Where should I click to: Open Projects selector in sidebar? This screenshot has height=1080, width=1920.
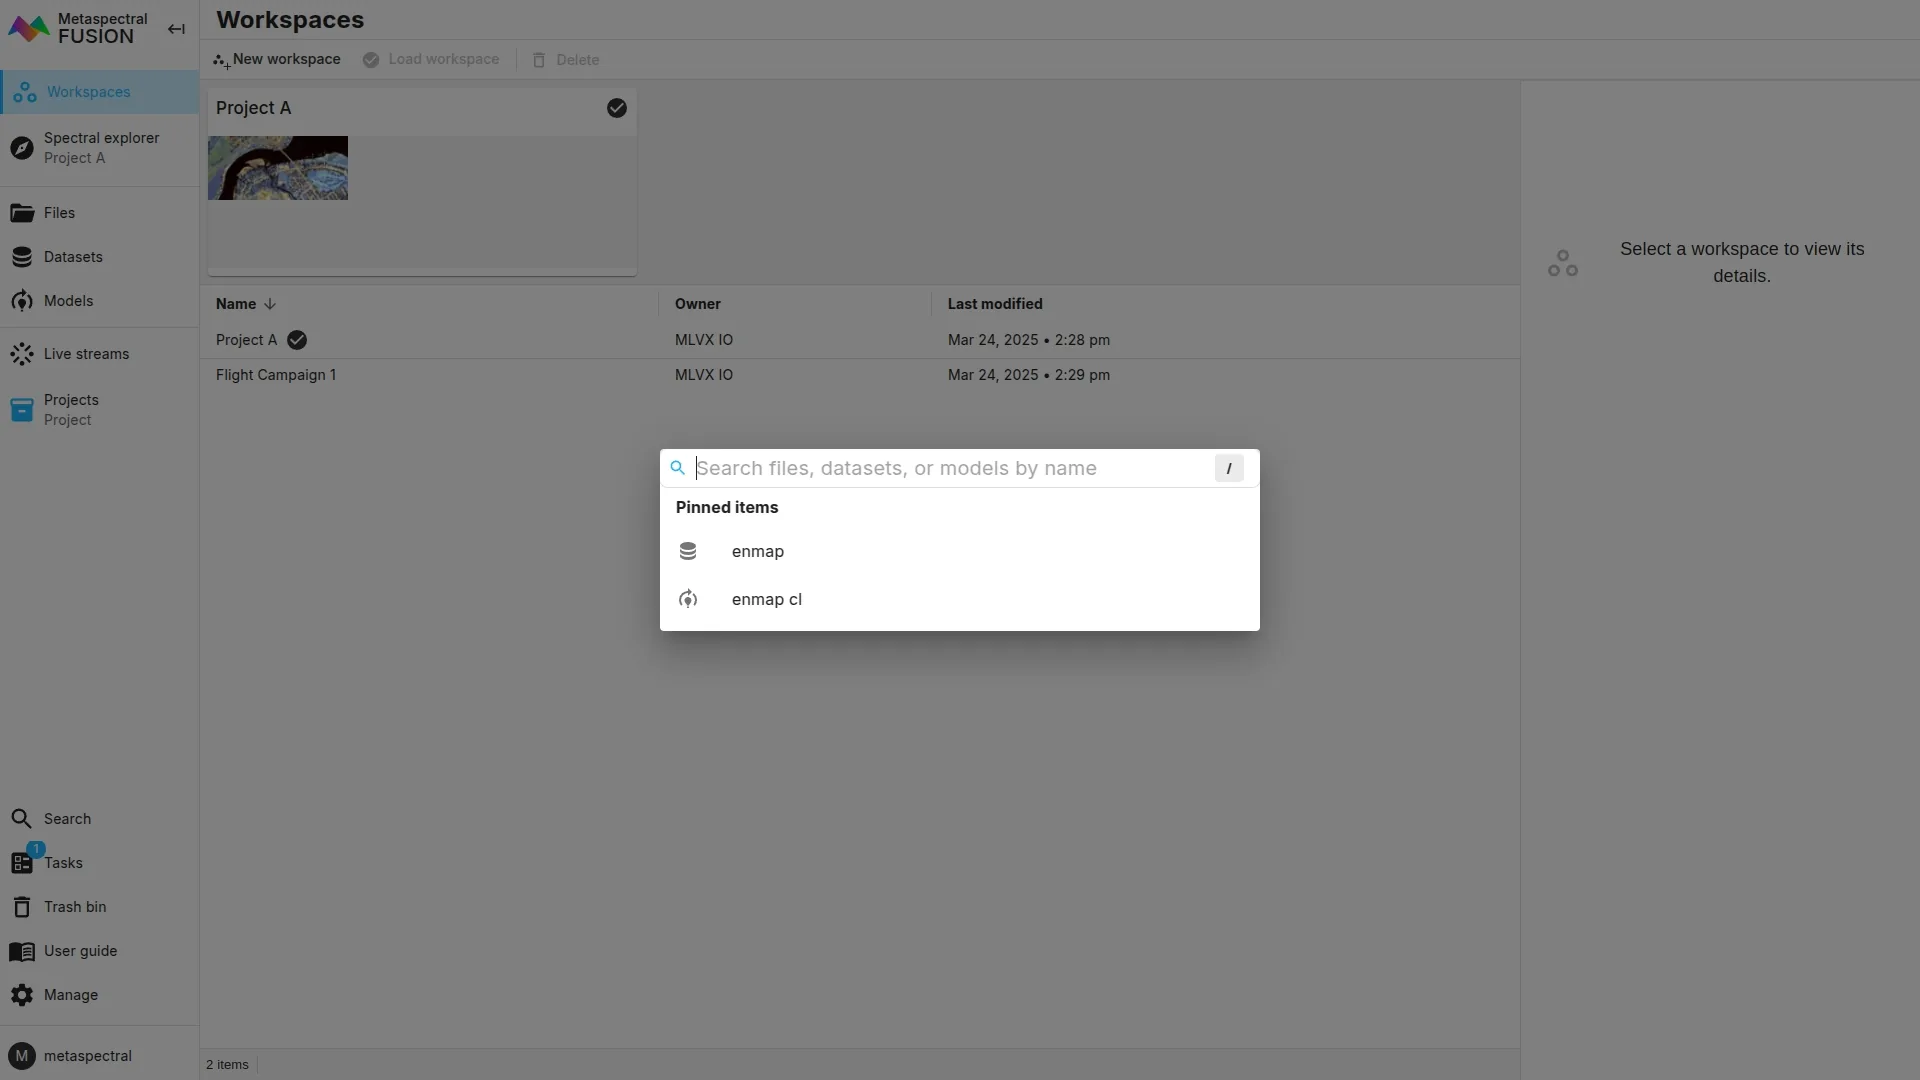click(70, 410)
